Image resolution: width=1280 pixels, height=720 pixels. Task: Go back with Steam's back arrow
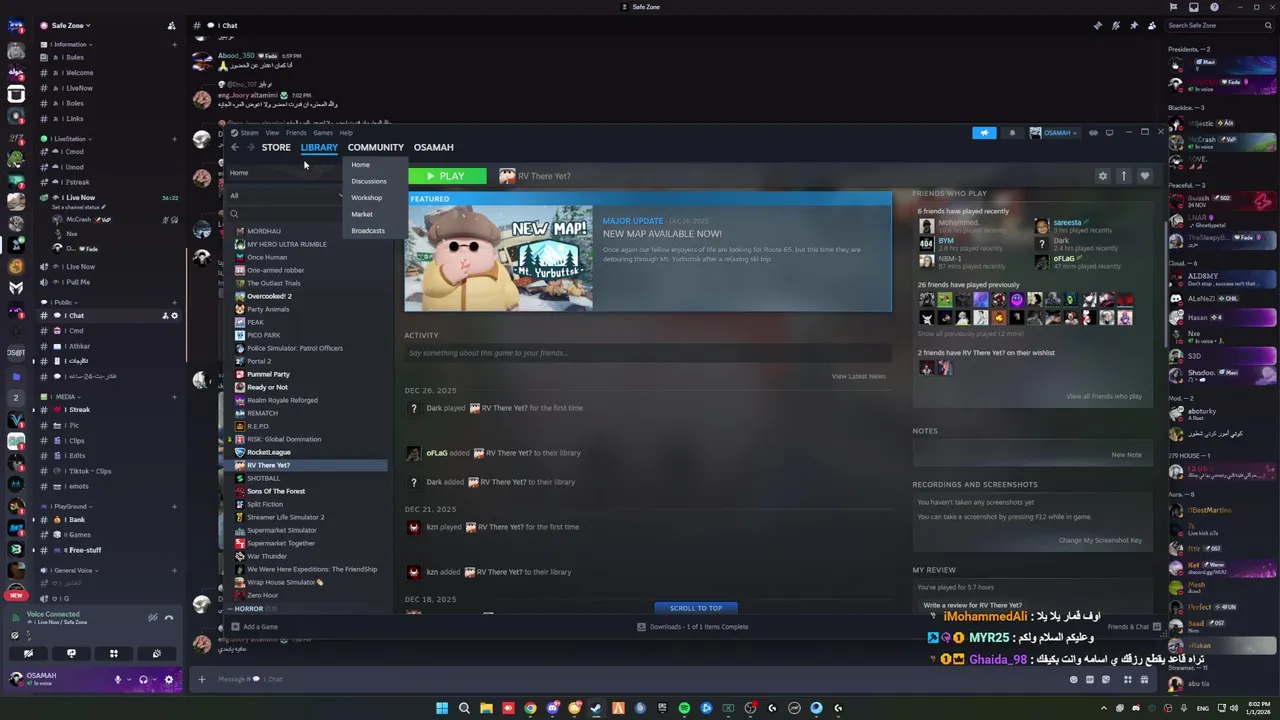(x=235, y=147)
